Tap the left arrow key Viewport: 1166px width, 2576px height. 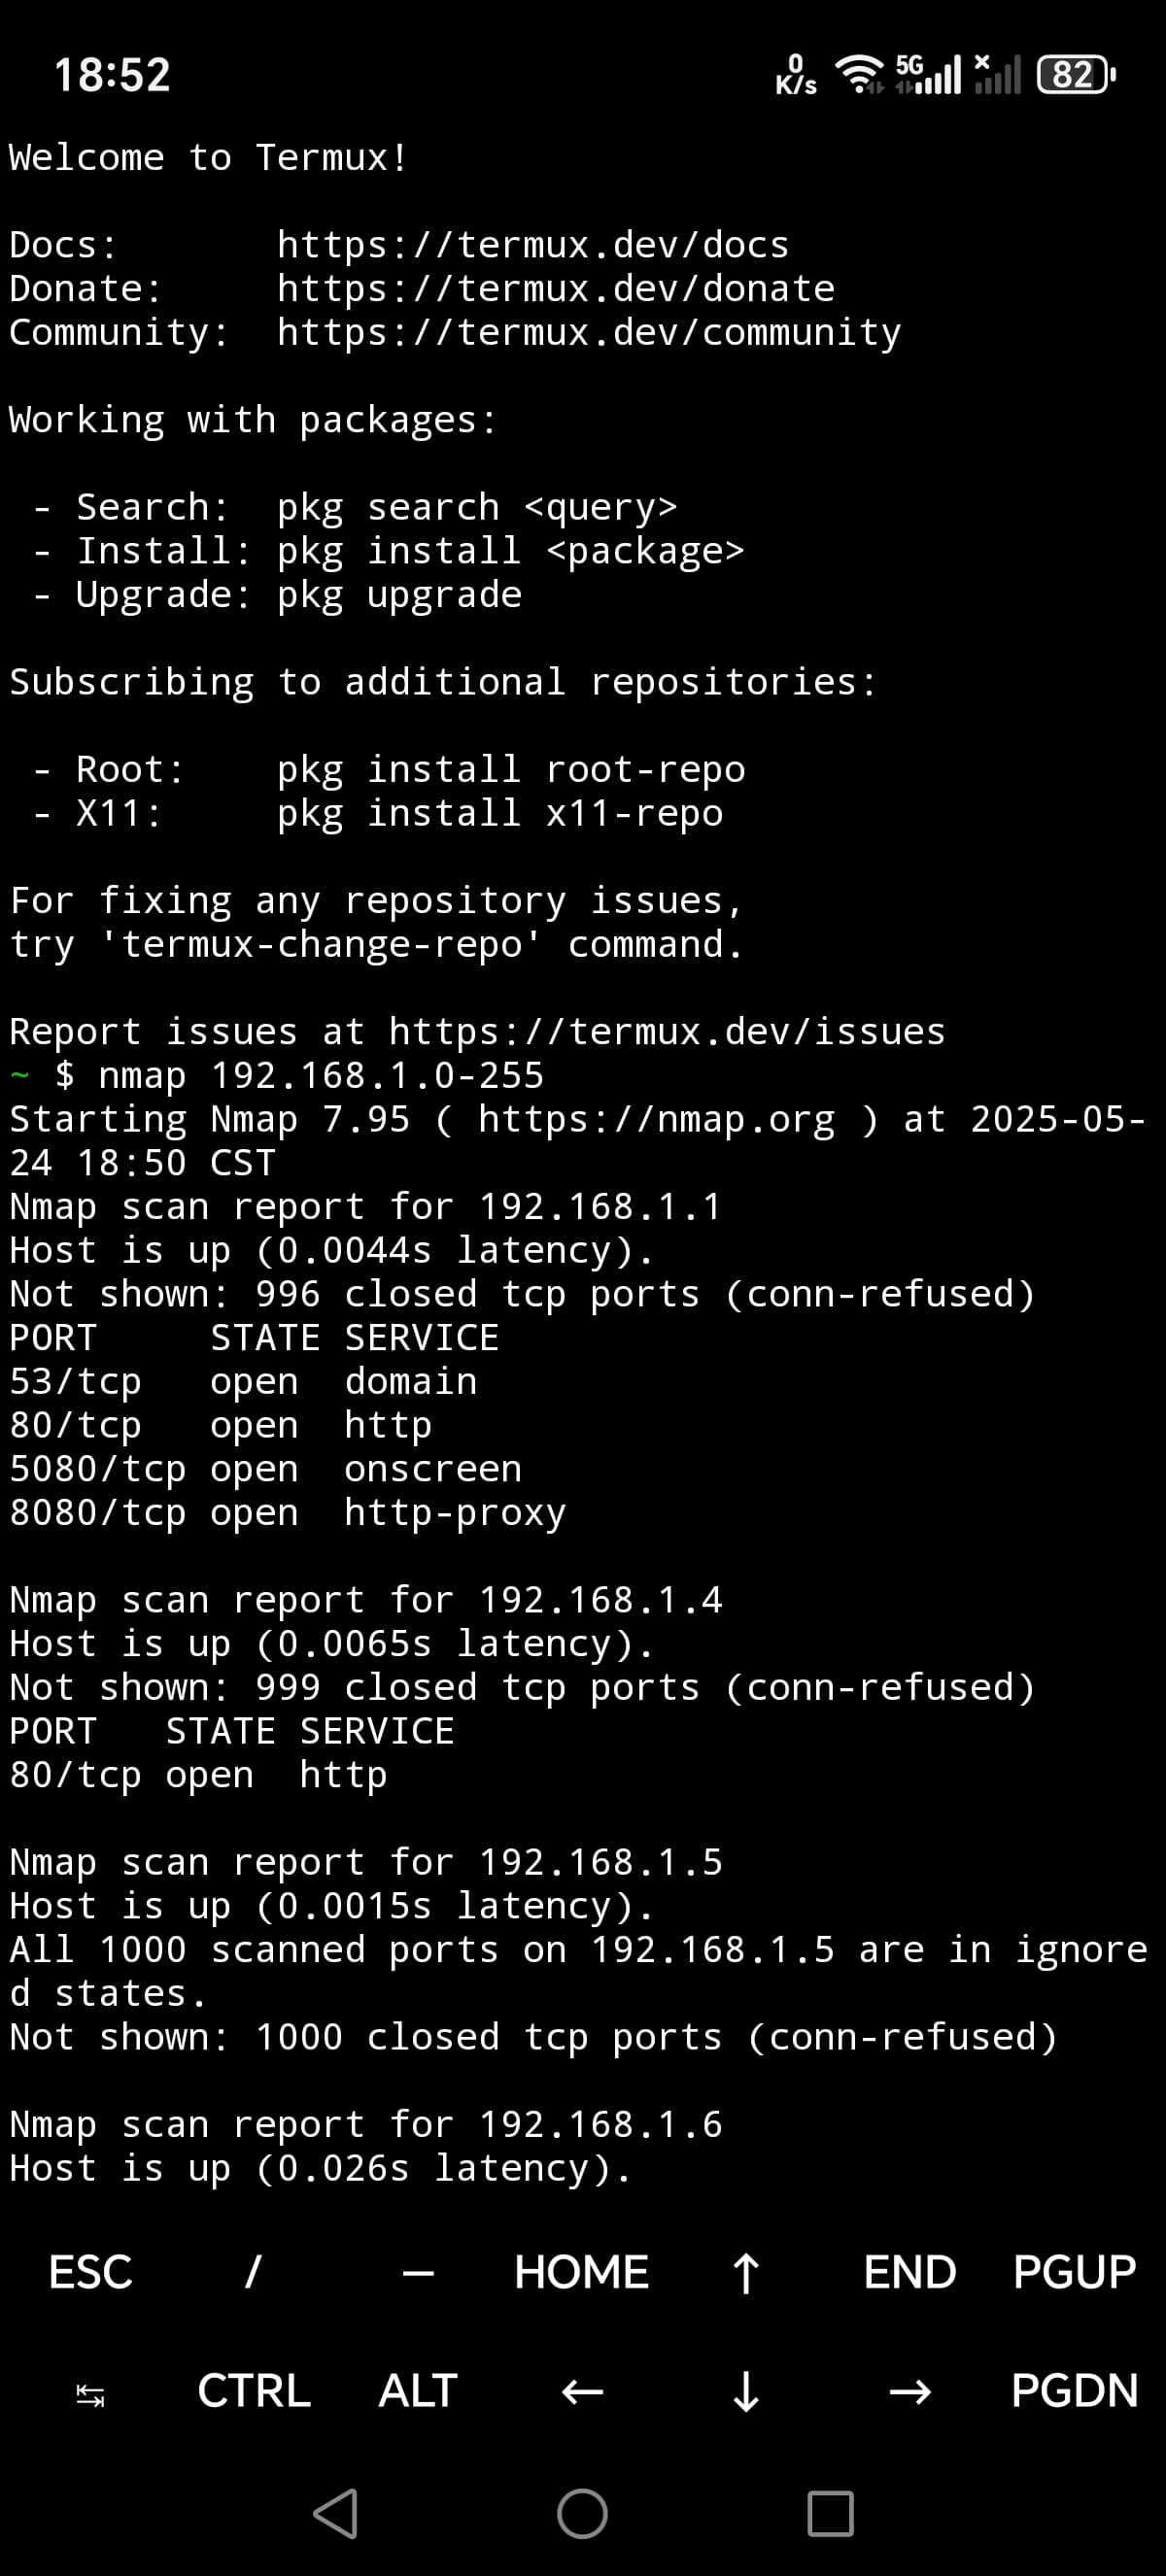coord(582,2392)
